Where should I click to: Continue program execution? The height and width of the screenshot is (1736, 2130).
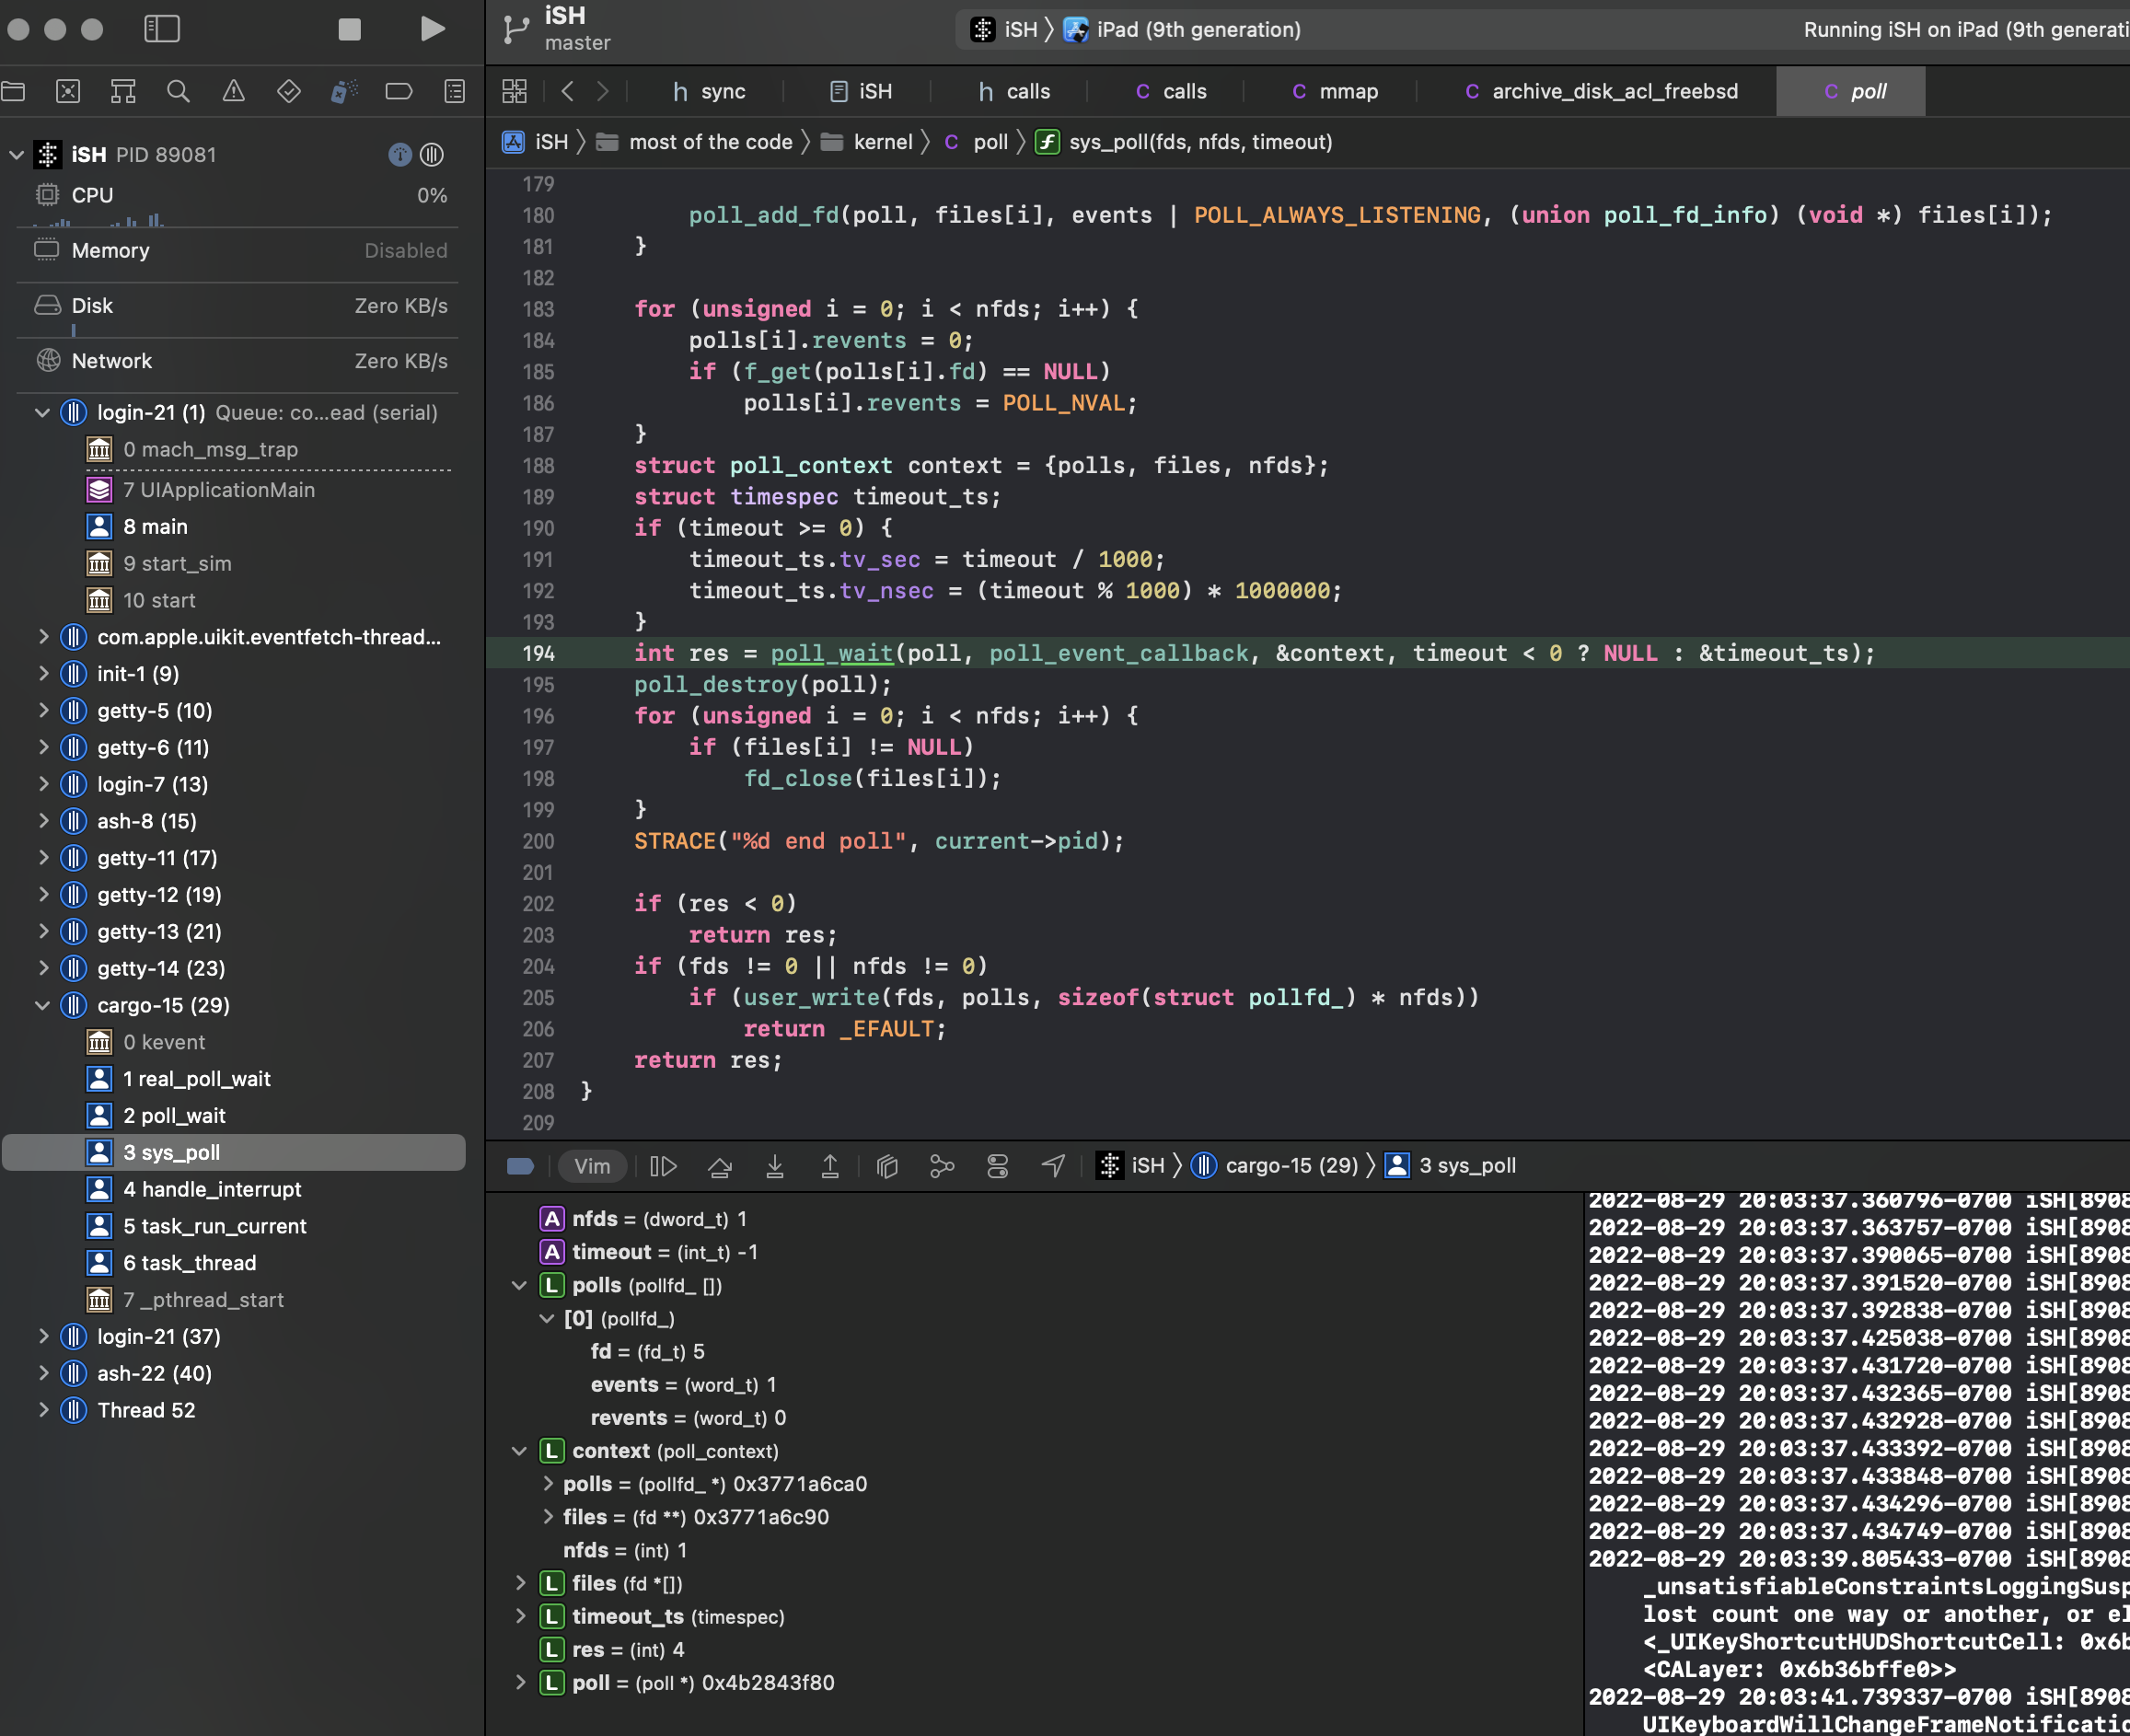pos(663,1166)
